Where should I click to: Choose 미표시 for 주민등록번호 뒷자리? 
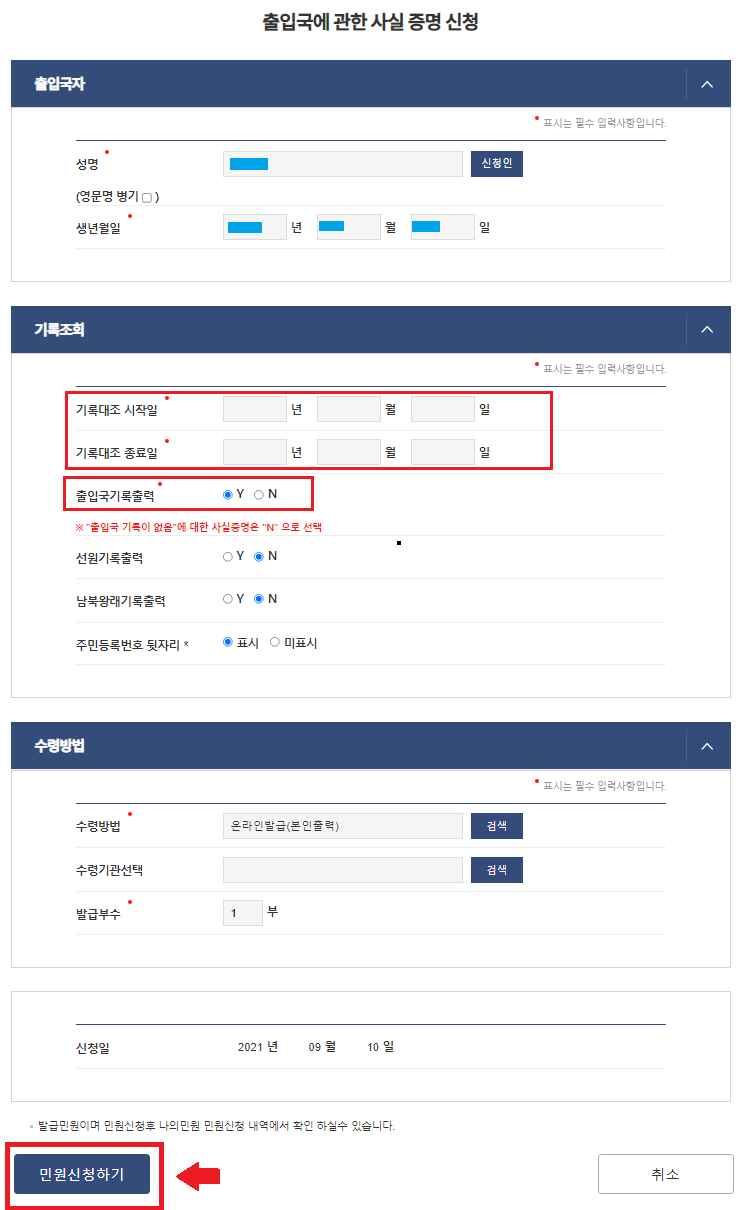pos(275,643)
